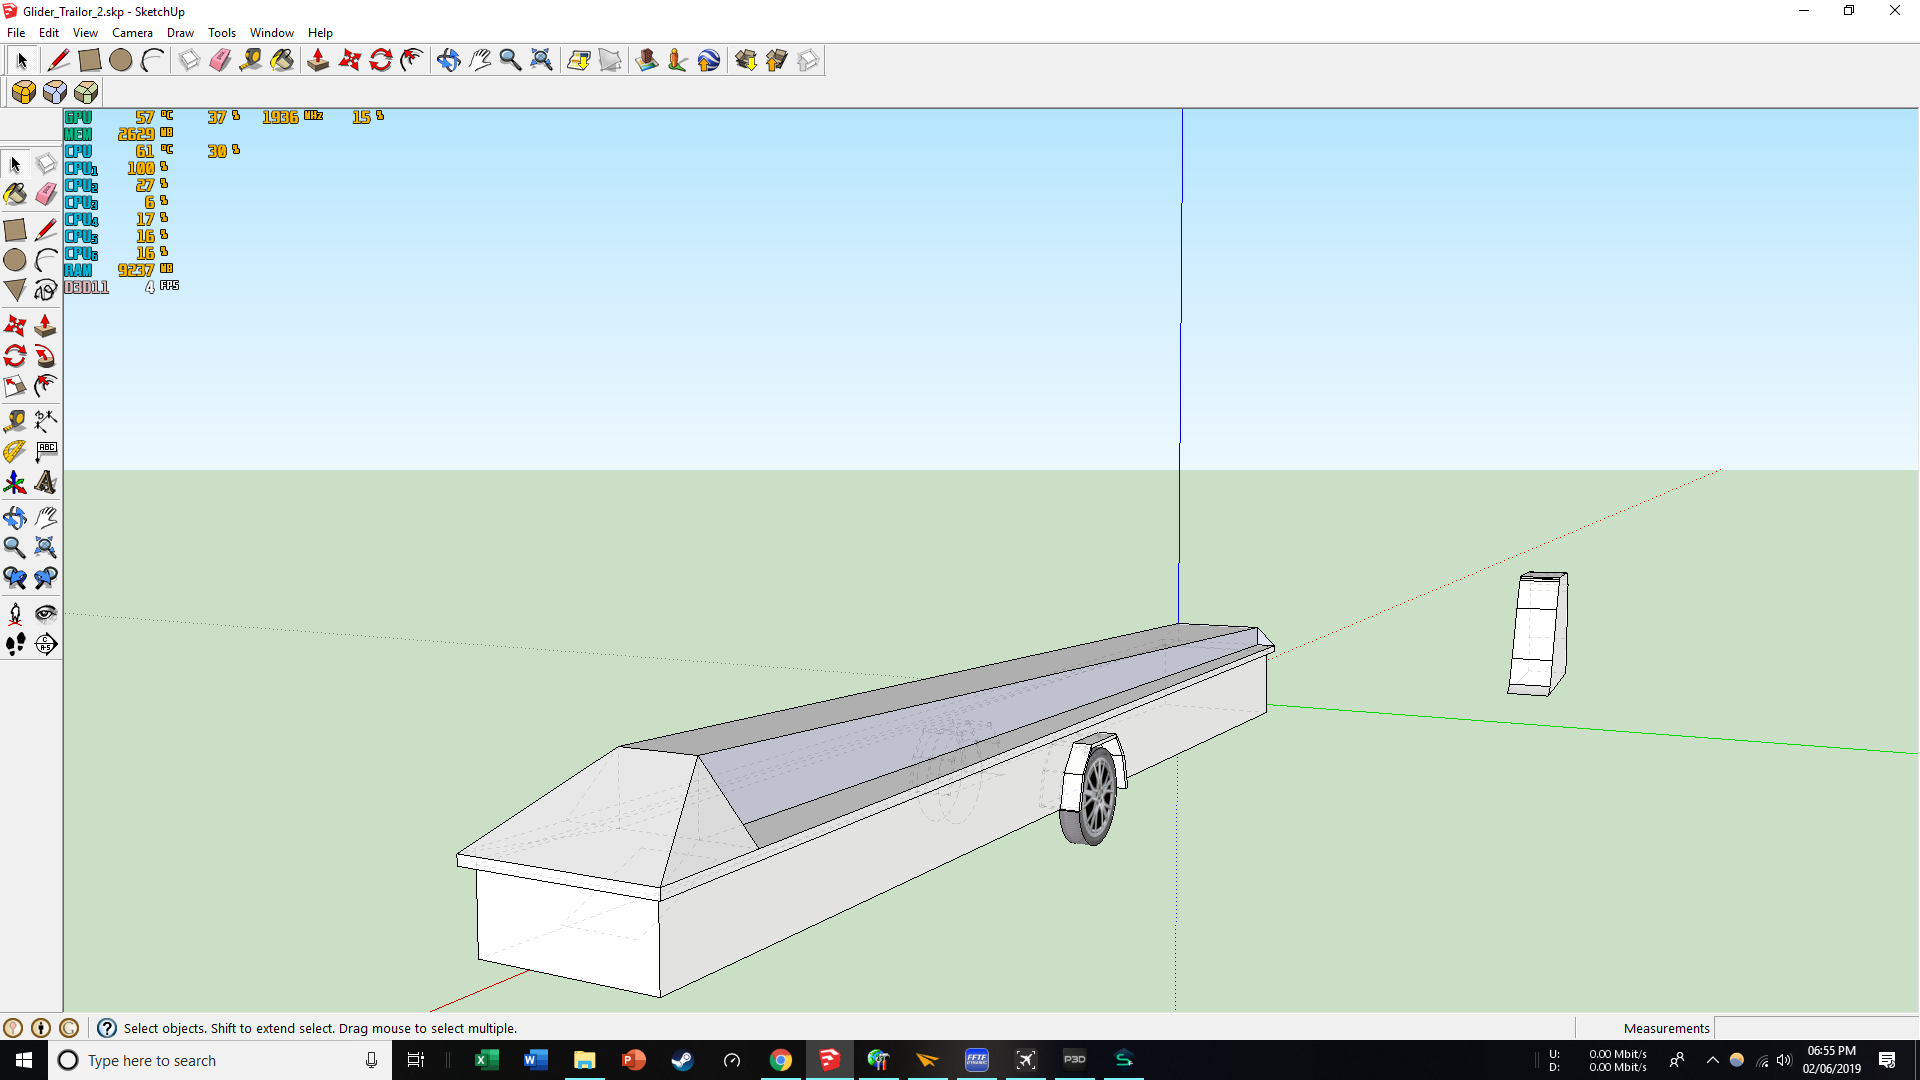
Task: Click into the Measurements value box
Action: [x=1815, y=1028]
